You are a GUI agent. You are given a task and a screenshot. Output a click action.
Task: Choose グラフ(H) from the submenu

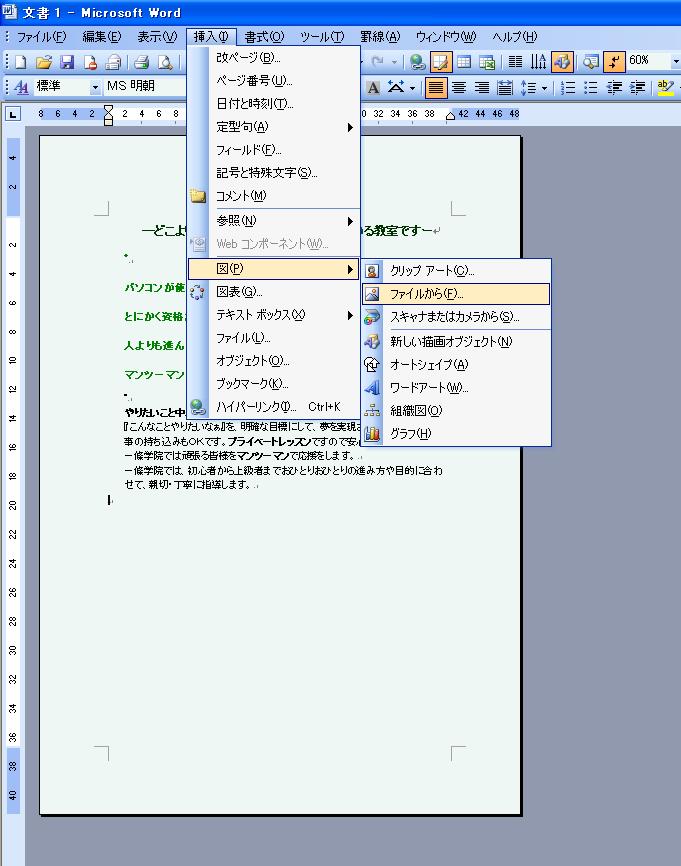click(x=456, y=434)
